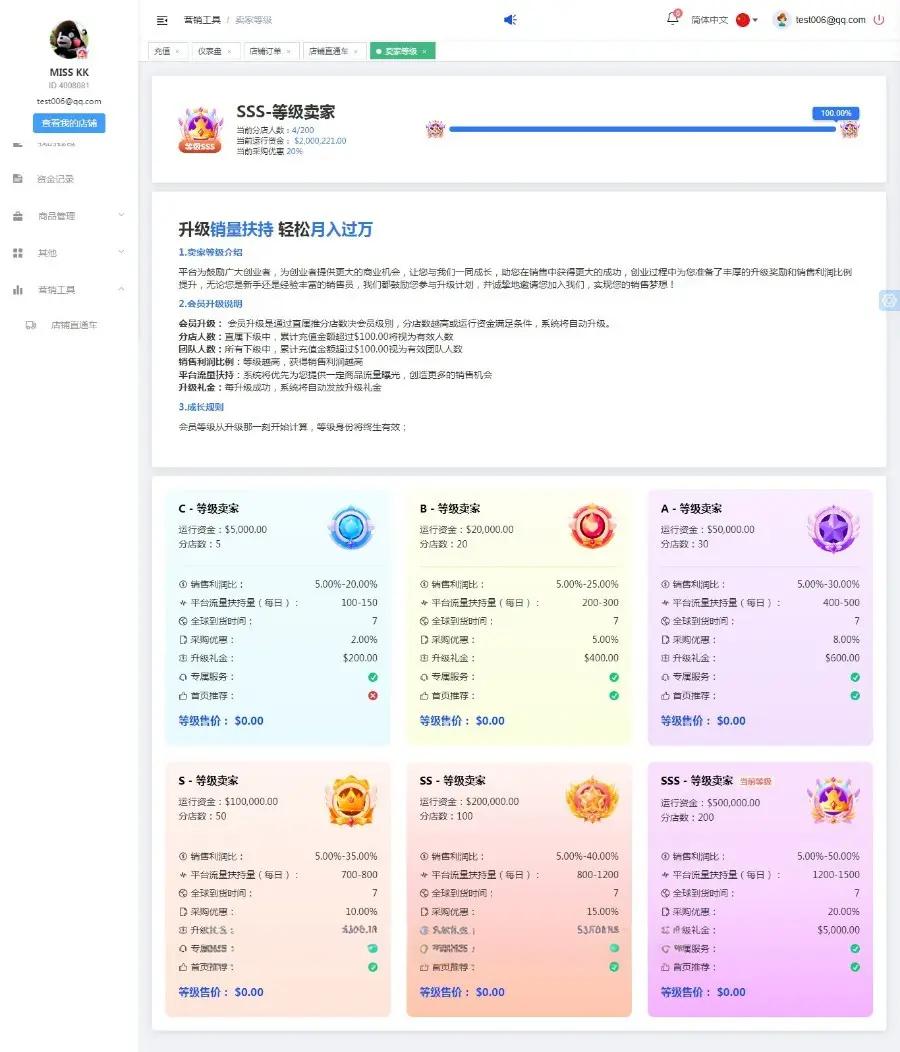
Task: Click the test006@qq.com account name in the top bar
Action: [x=830, y=19]
